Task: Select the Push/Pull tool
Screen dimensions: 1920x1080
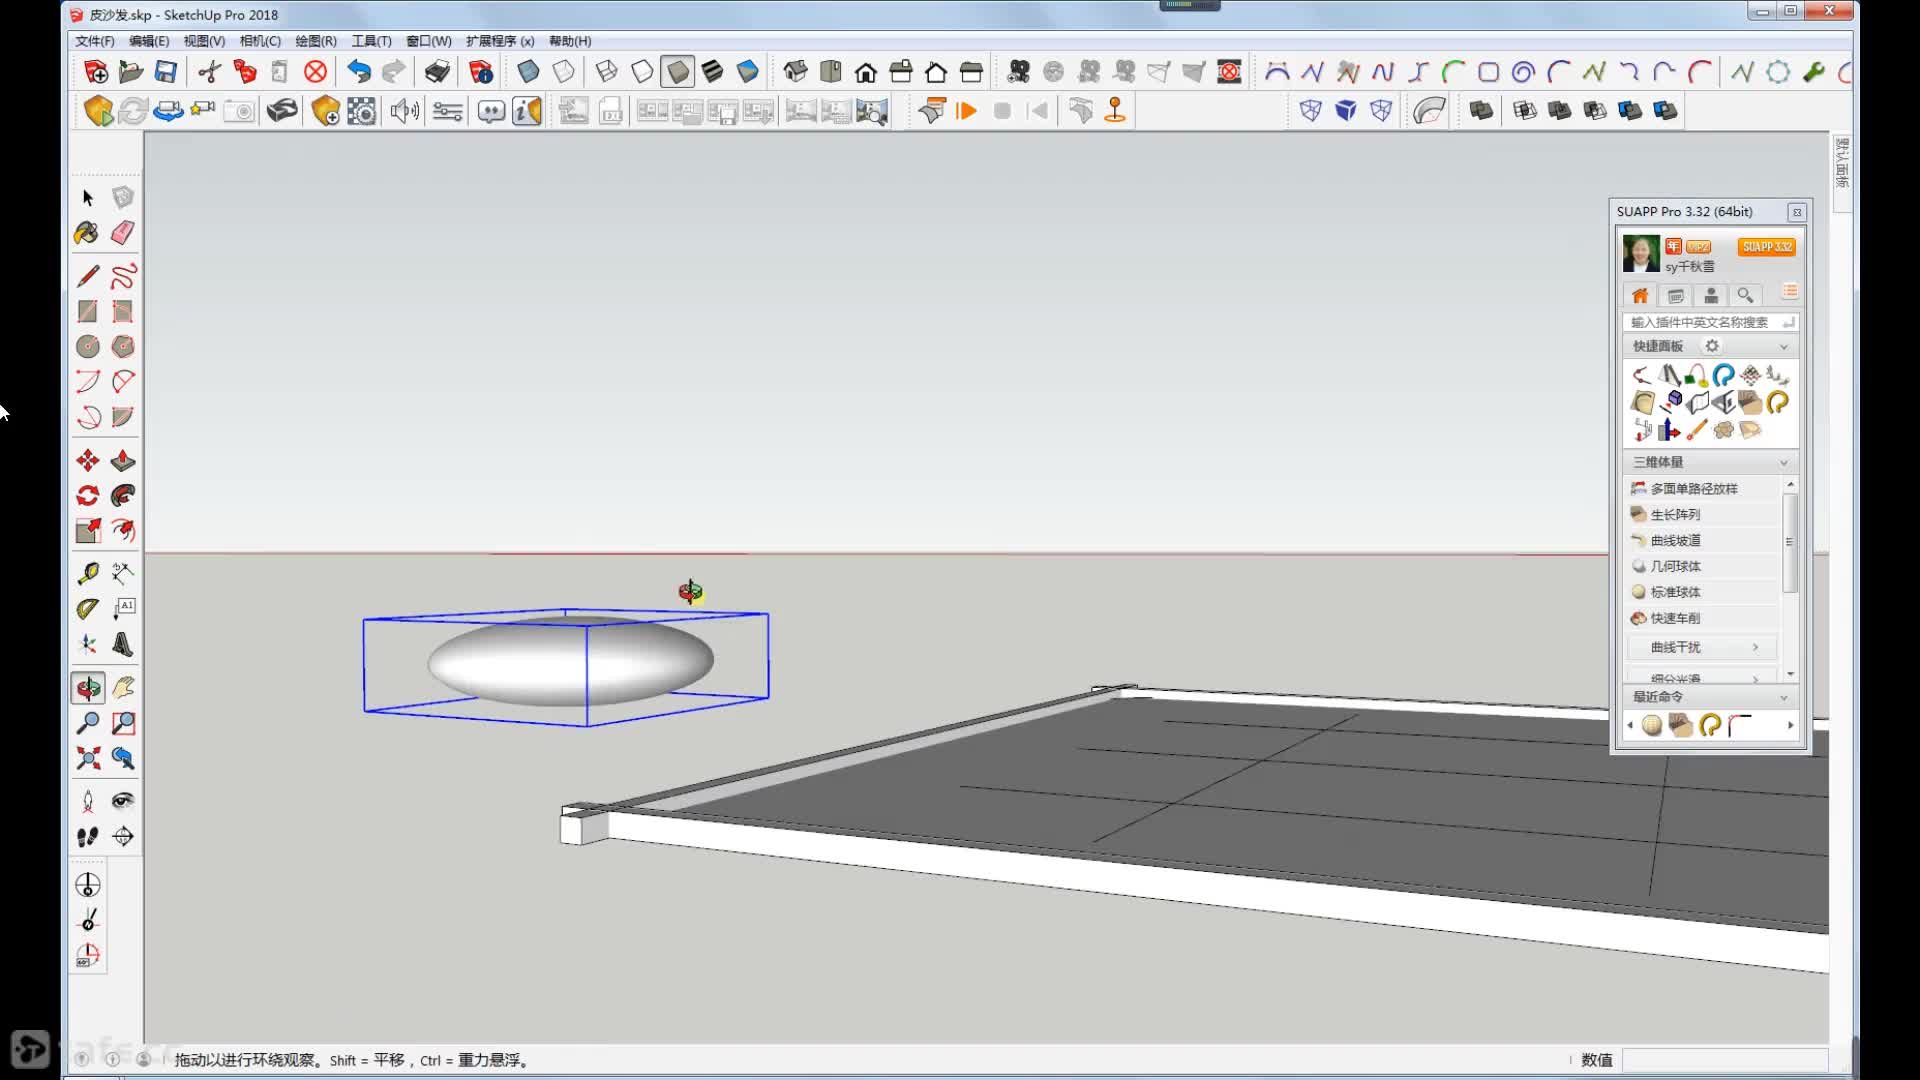Action: (123, 460)
